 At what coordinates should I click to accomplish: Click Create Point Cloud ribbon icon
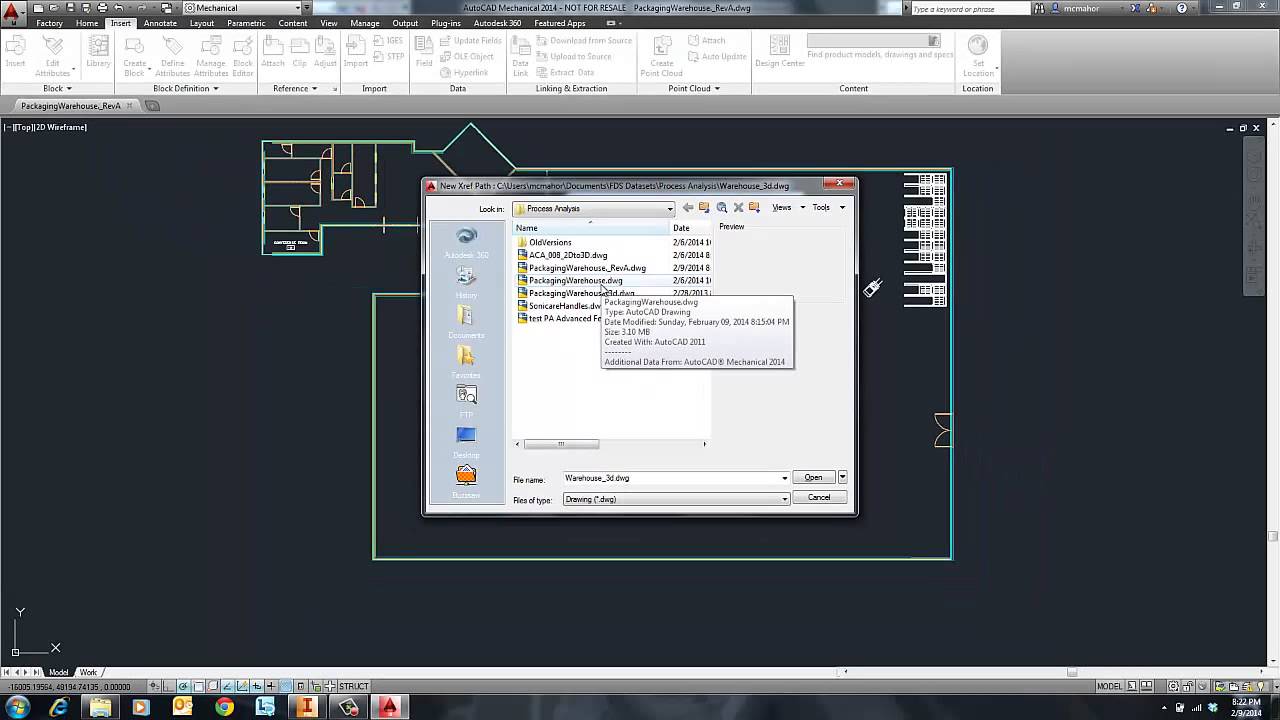pyautogui.click(x=662, y=57)
